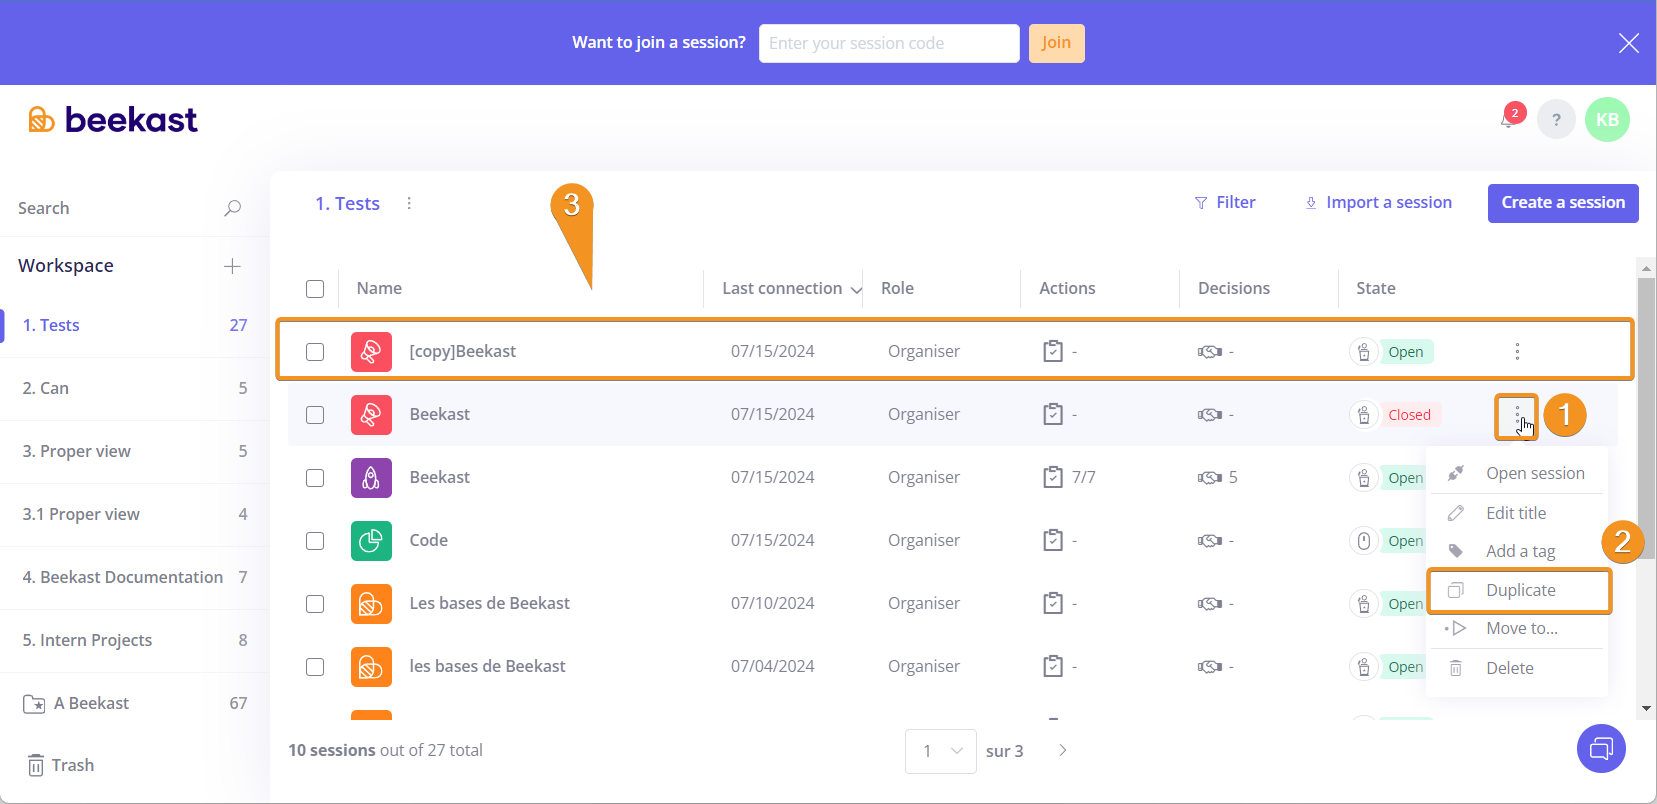Click the session code input field
This screenshot has width=1657, height=804.
click(889, 43)
